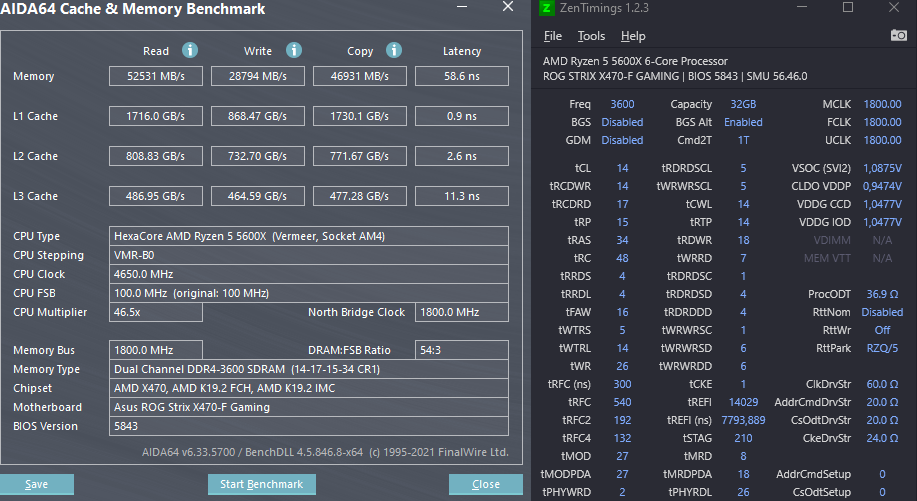Click the Capacity value 32GB

point(743,104)
